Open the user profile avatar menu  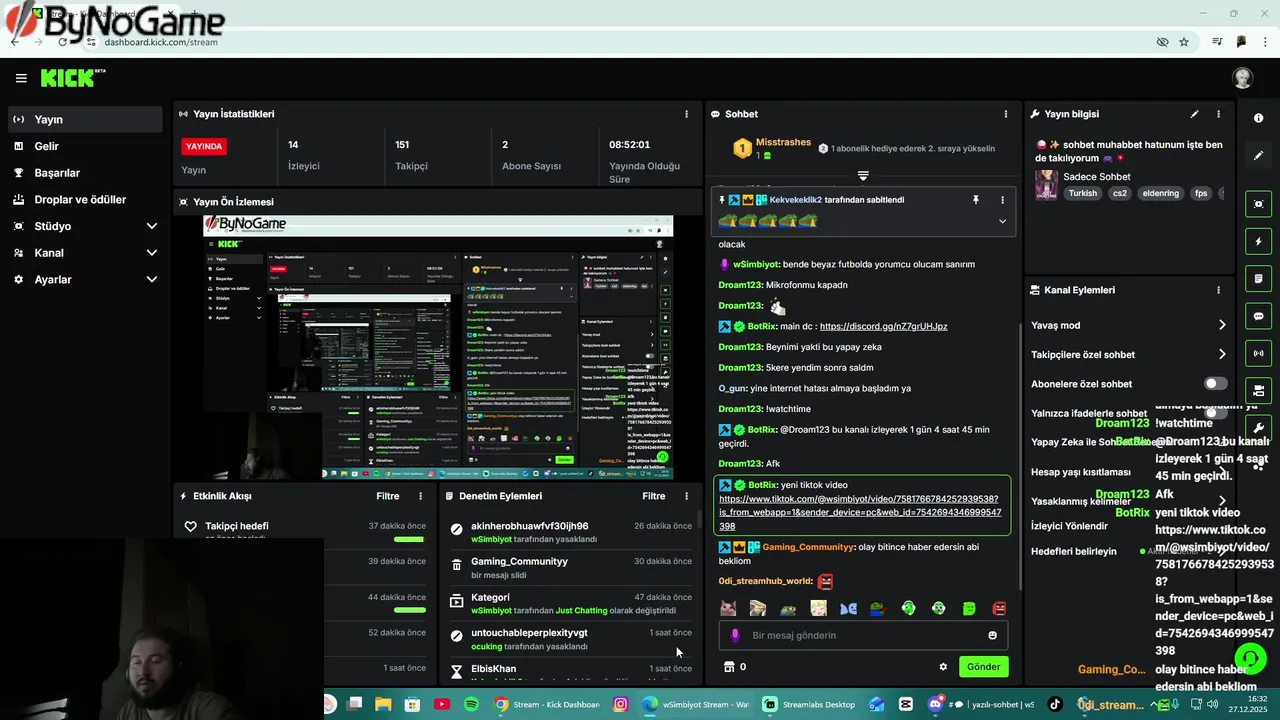1242,78
